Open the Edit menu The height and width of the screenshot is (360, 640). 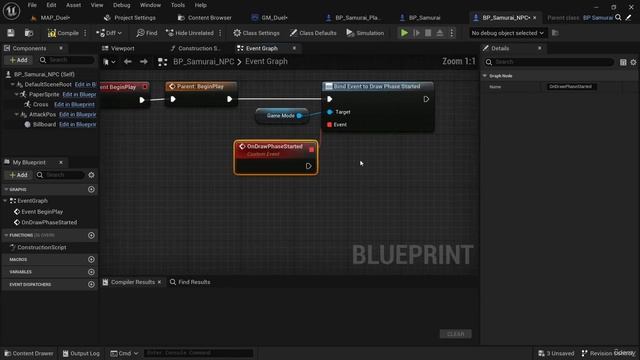point(51,5)
